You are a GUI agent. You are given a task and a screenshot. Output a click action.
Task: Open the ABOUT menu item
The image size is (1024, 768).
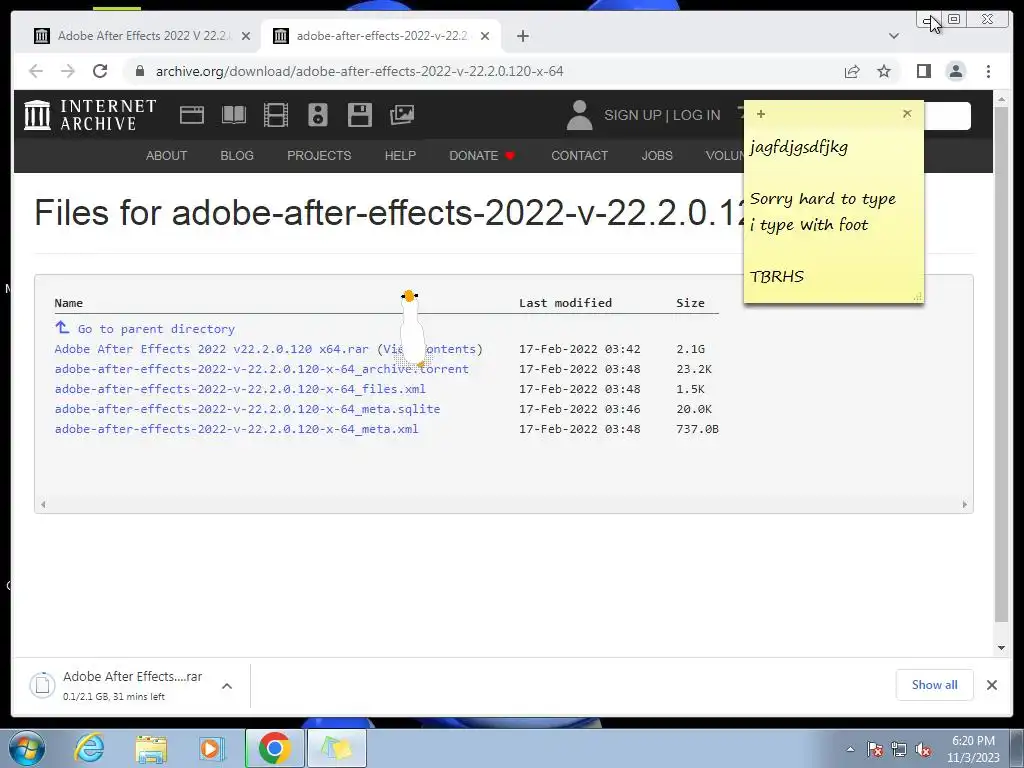point(167,155)
